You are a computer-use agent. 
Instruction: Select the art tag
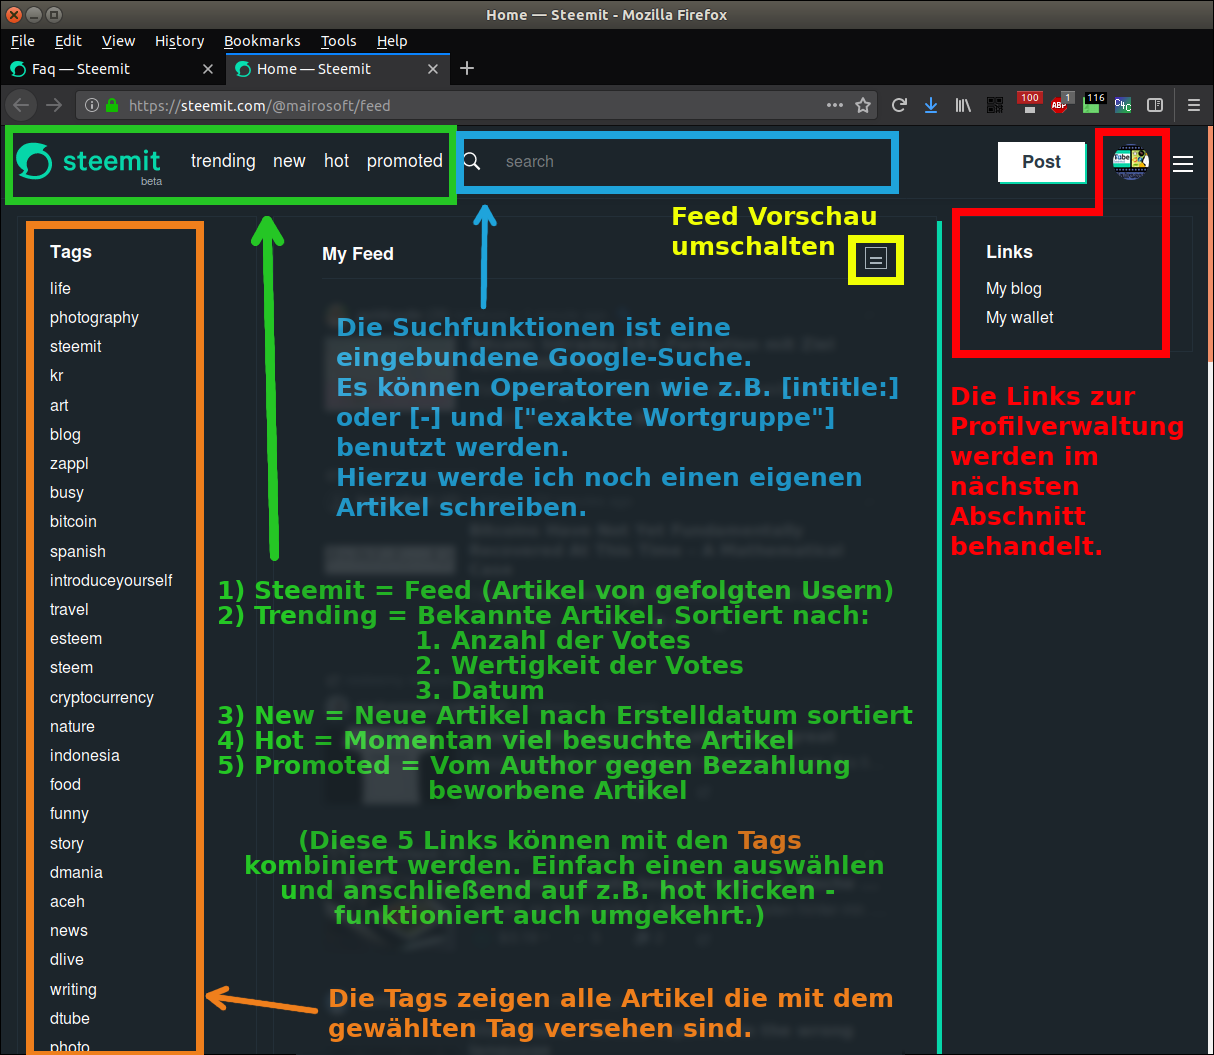point(59,405)
